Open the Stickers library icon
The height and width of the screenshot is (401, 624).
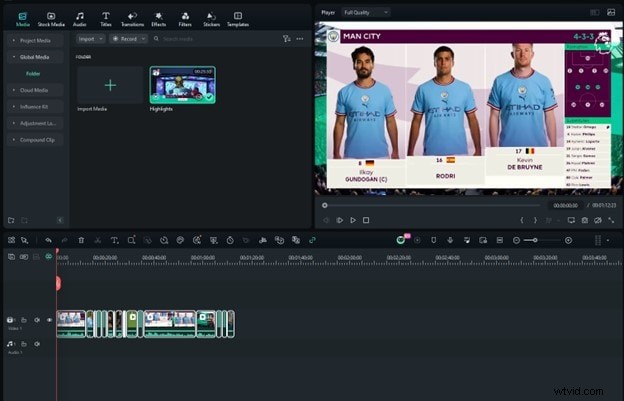click(211, 18)
